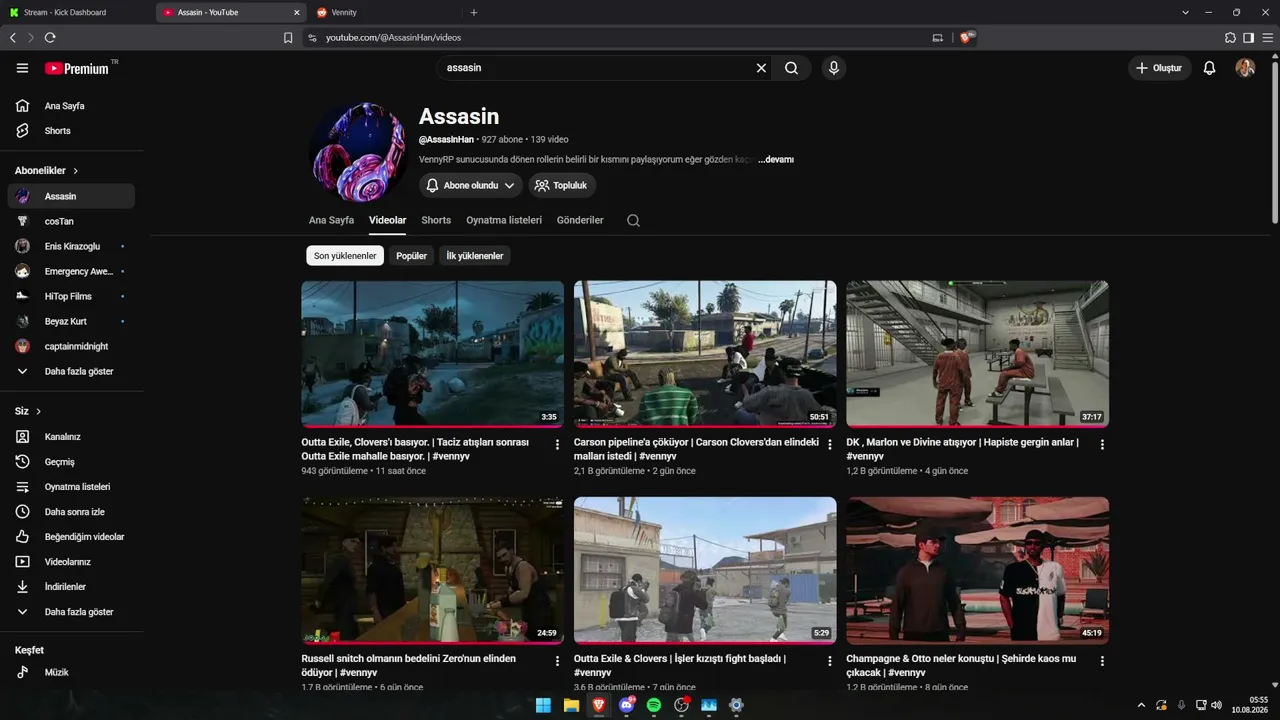Open Brave Shields icon
Viewport: 1280px width, 720px height.
(966, 37)
